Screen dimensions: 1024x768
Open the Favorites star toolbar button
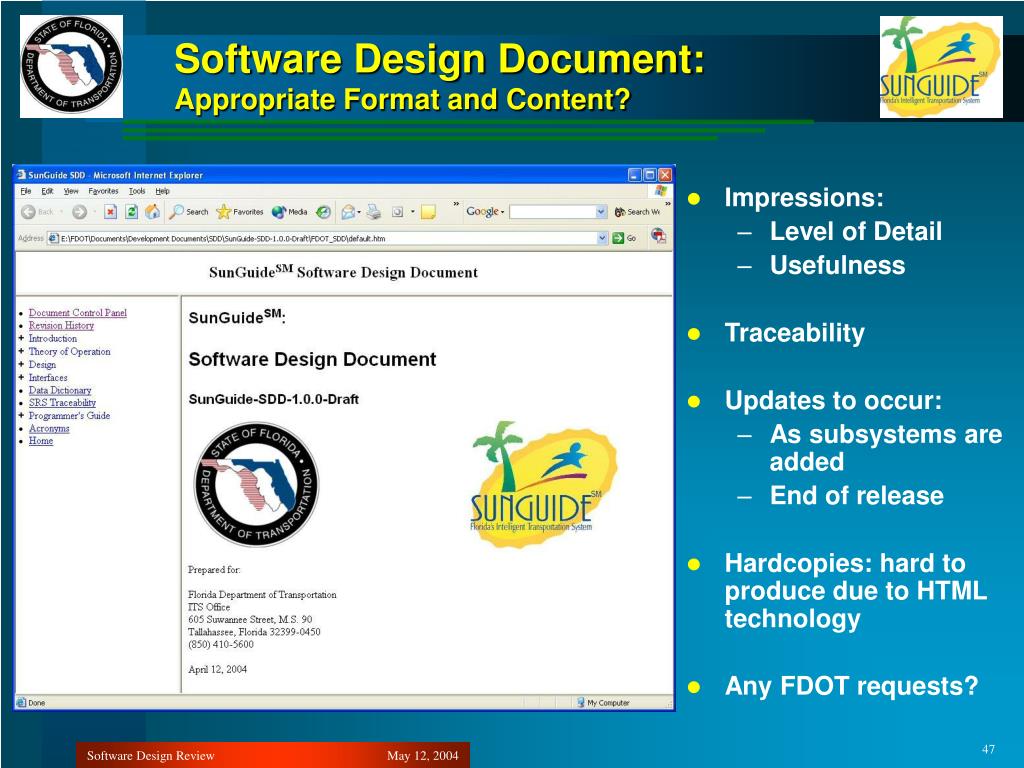coord(240,212)
